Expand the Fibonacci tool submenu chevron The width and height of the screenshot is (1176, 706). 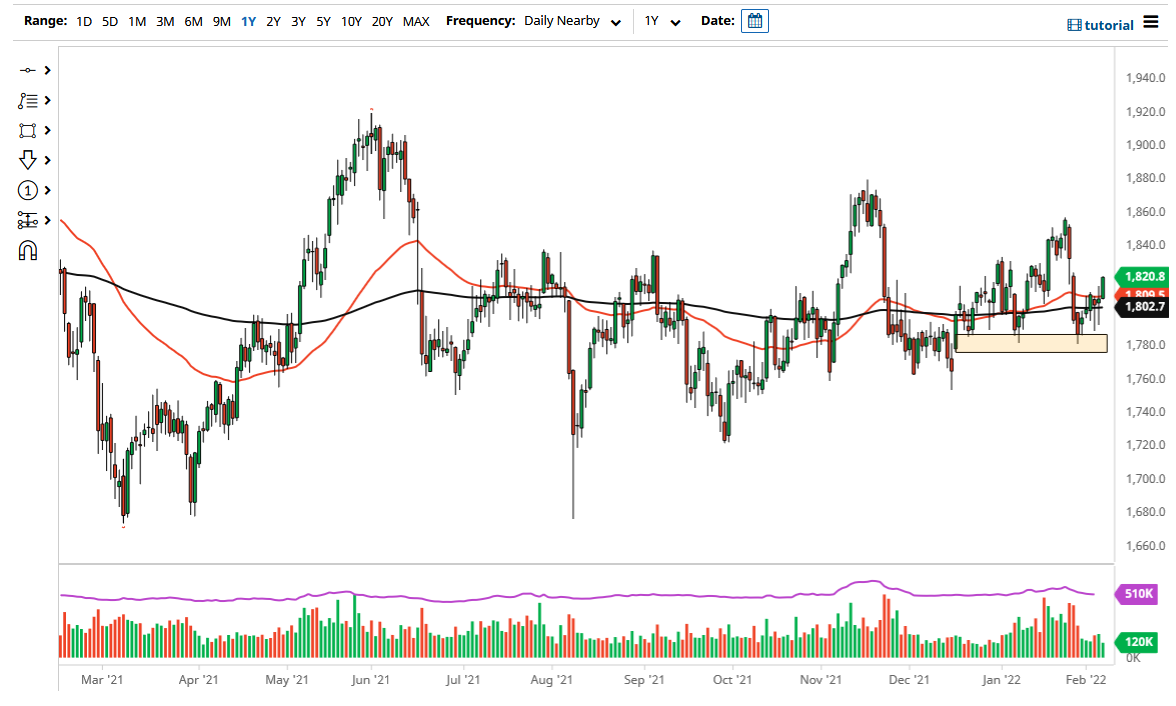(x=47, y=221)
